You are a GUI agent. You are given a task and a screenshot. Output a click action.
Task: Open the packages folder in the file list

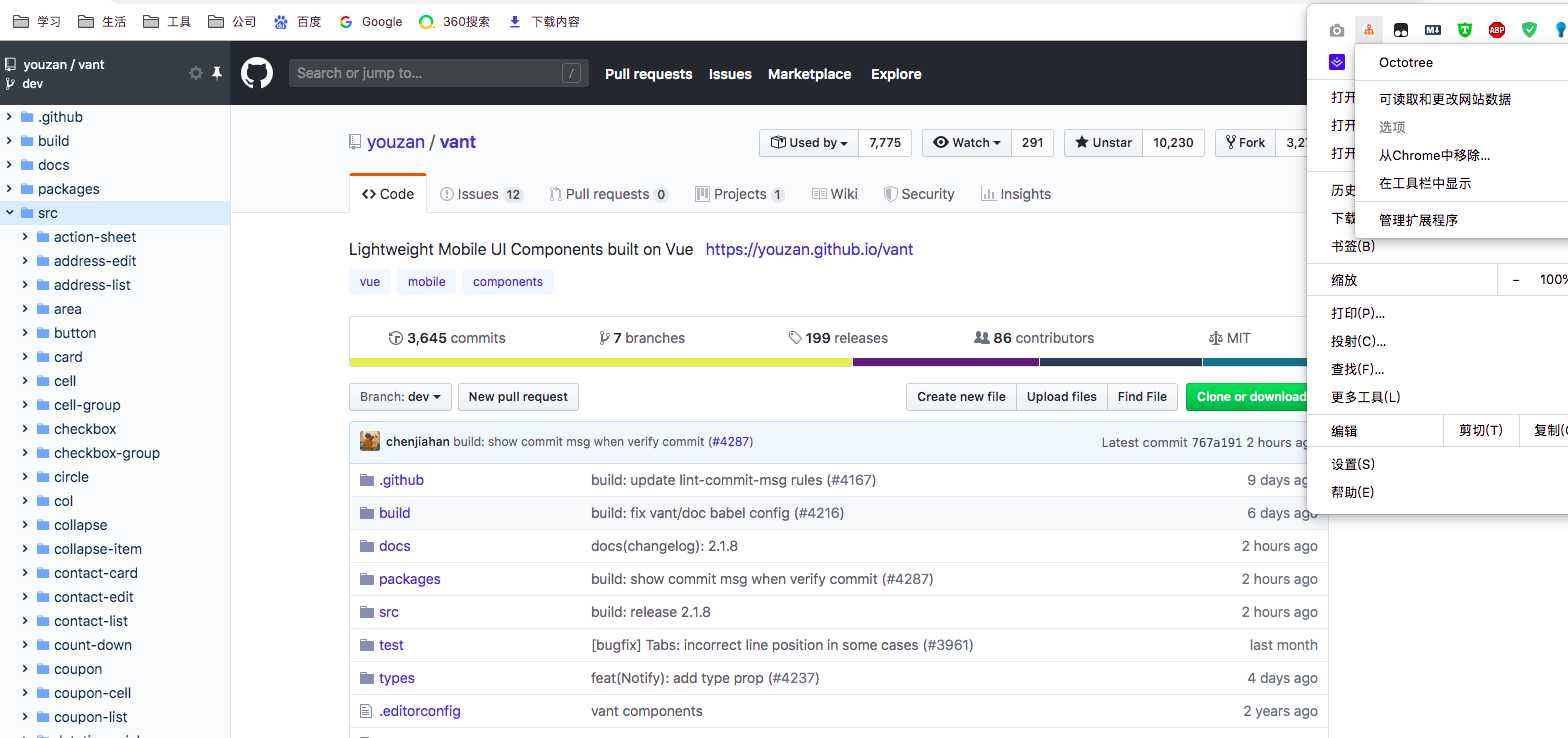tap(410, 579)
